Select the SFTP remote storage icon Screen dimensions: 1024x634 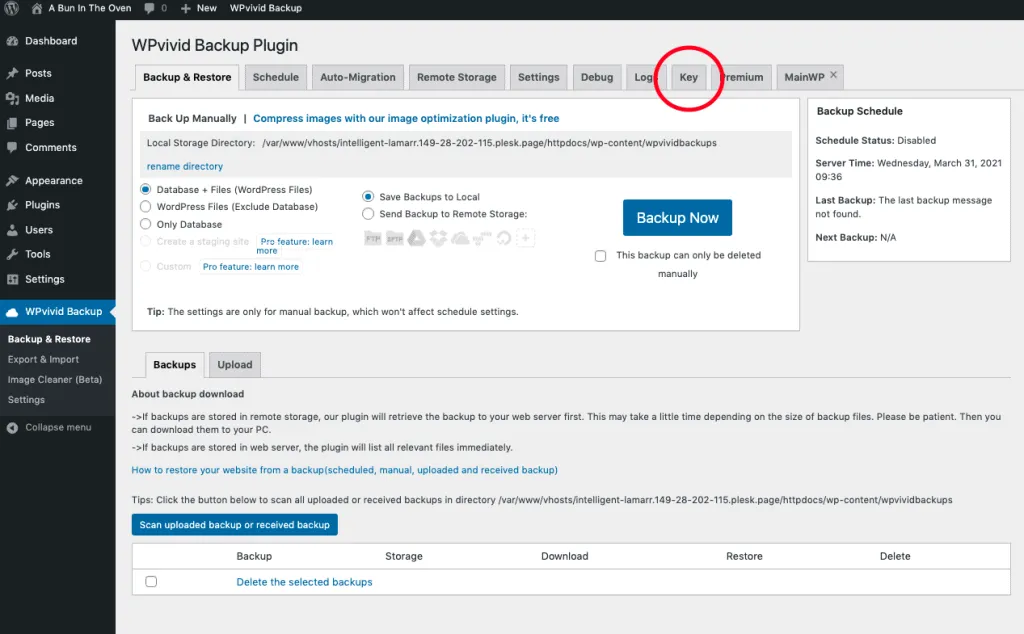(394, 238)
